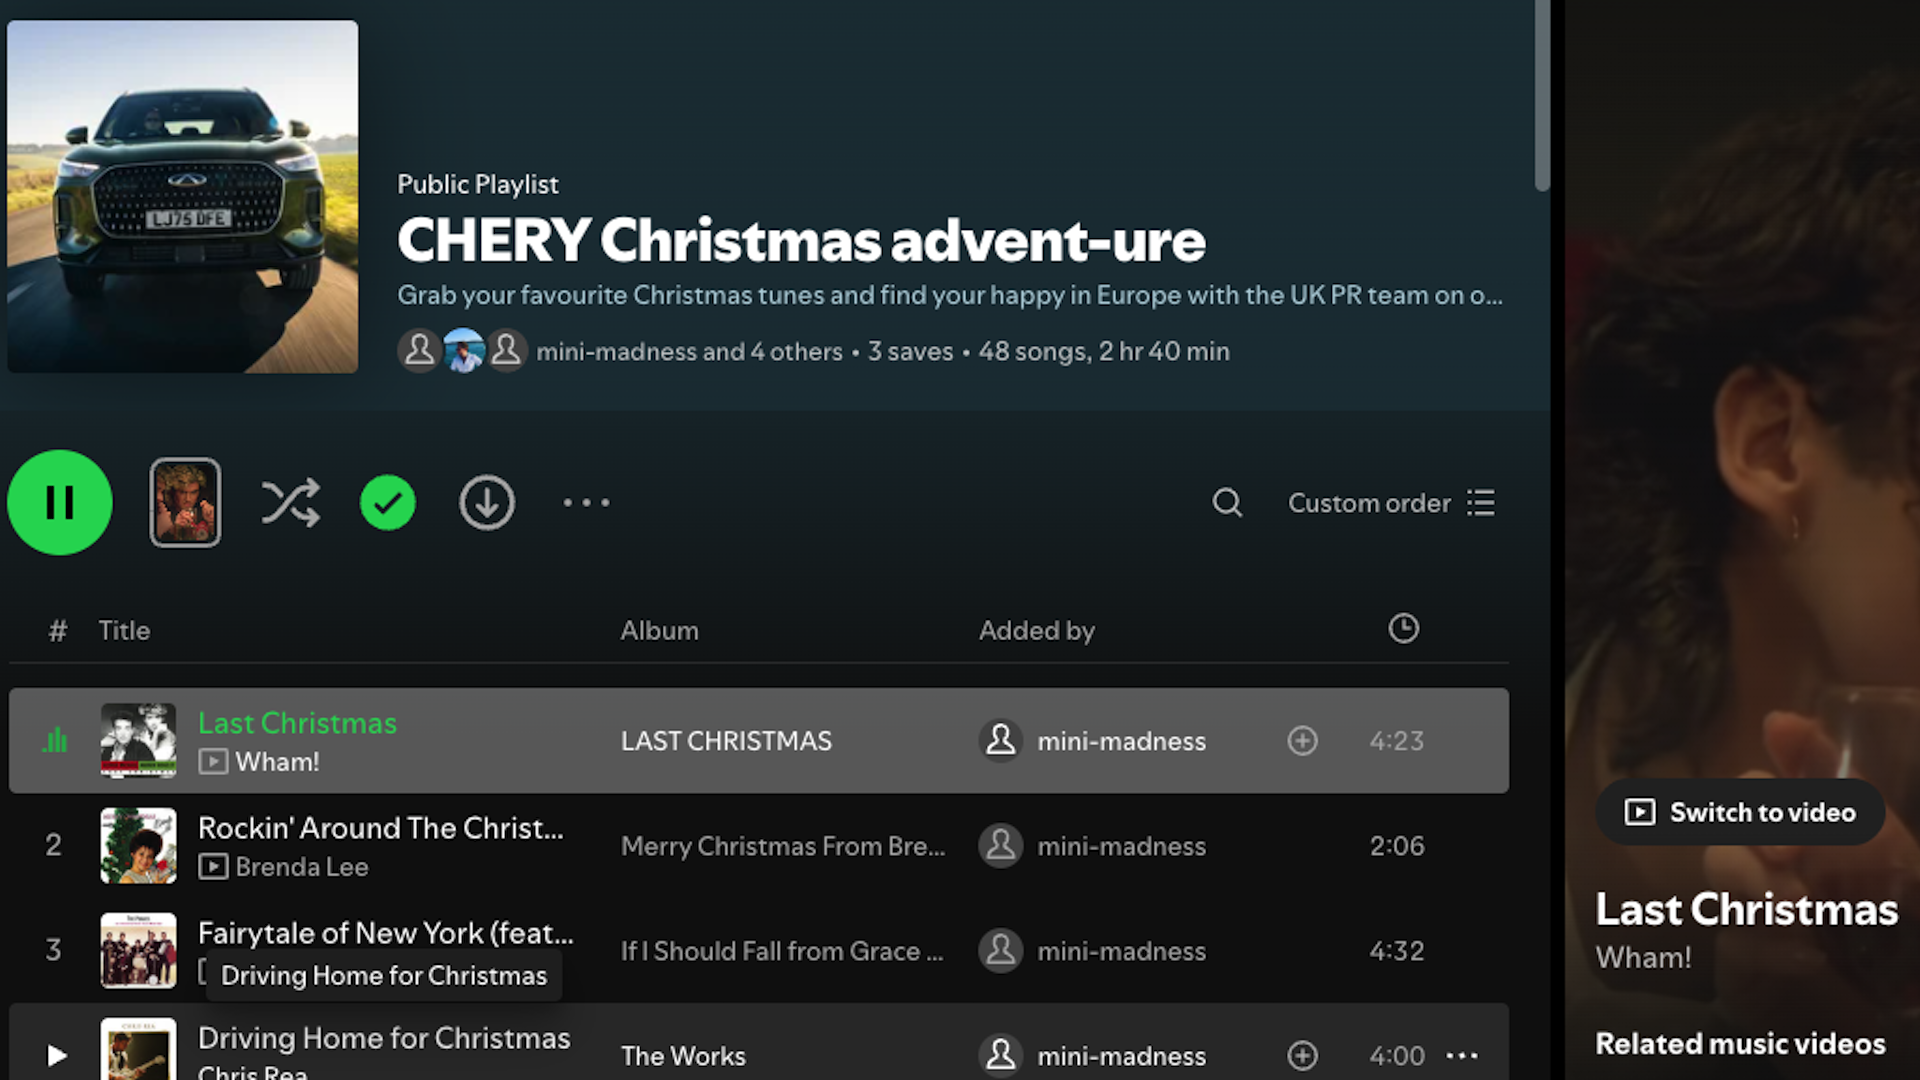Add Last Christmas to Liked Songs
The height and width of the screenshot is (1080, 1920).
click(1302, 741)
